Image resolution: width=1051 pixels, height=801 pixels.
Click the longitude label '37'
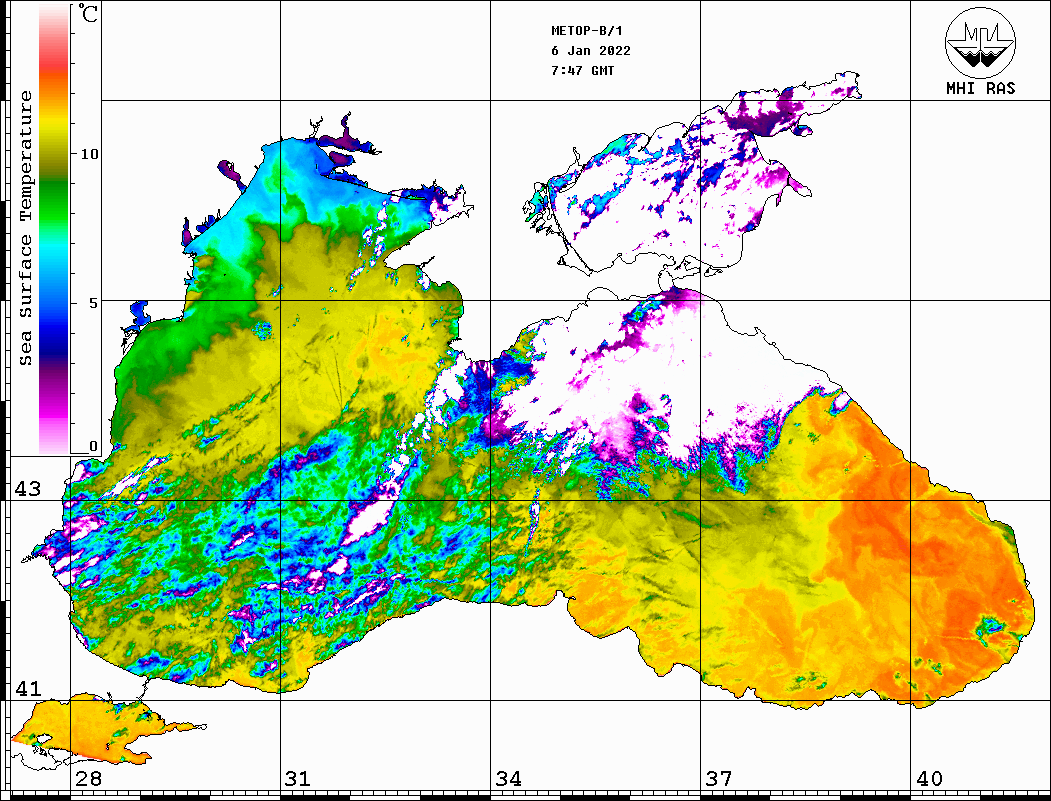(719, 778)
